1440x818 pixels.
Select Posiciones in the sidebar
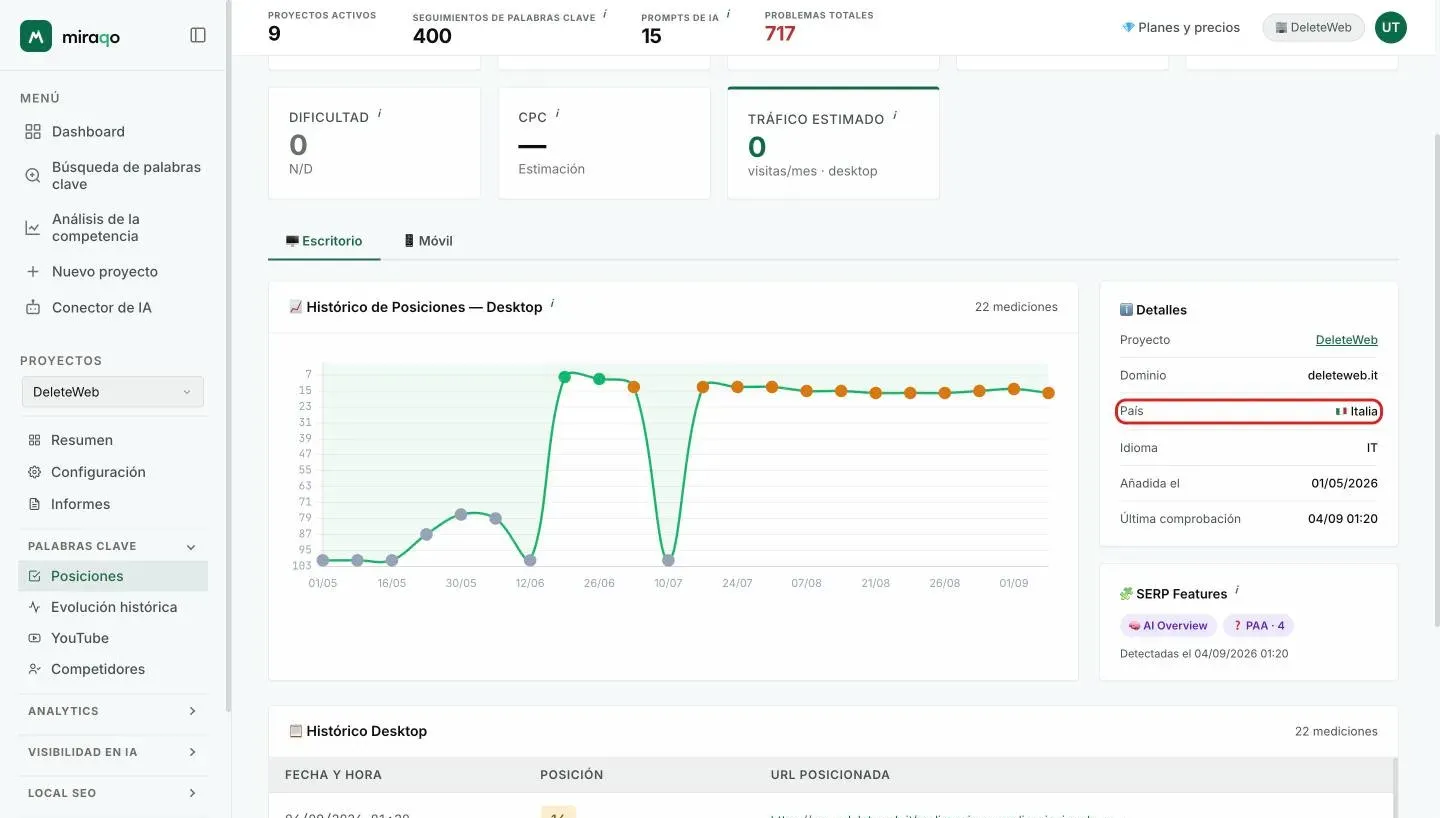click(113, 576)
